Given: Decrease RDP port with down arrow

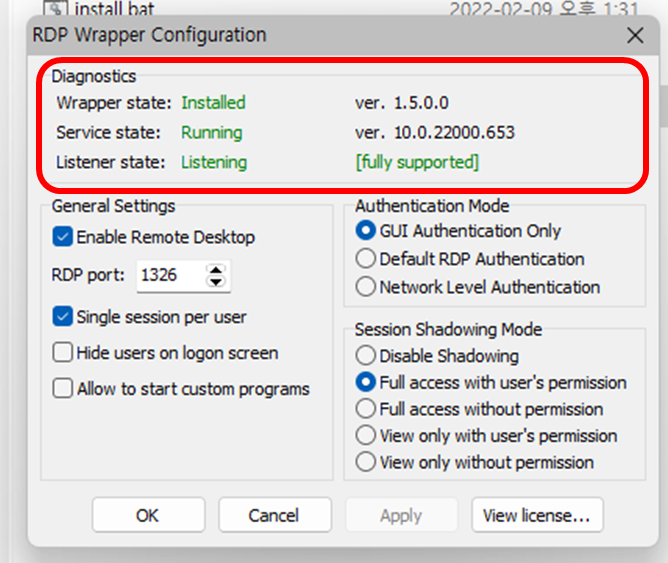Looking at the screenshot, I should (216, 282).
